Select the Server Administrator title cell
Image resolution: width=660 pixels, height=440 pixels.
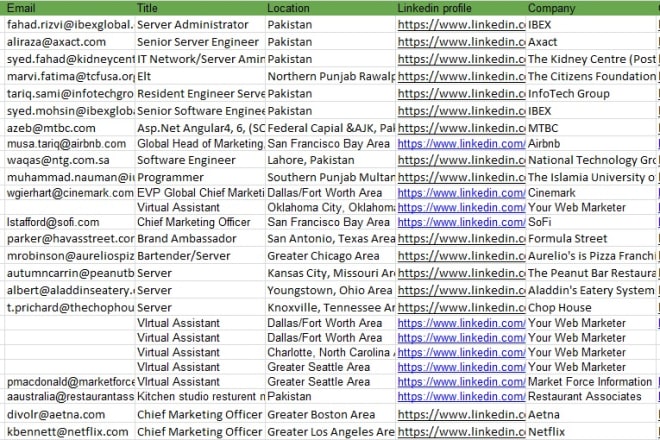click(x=200, y=24)
